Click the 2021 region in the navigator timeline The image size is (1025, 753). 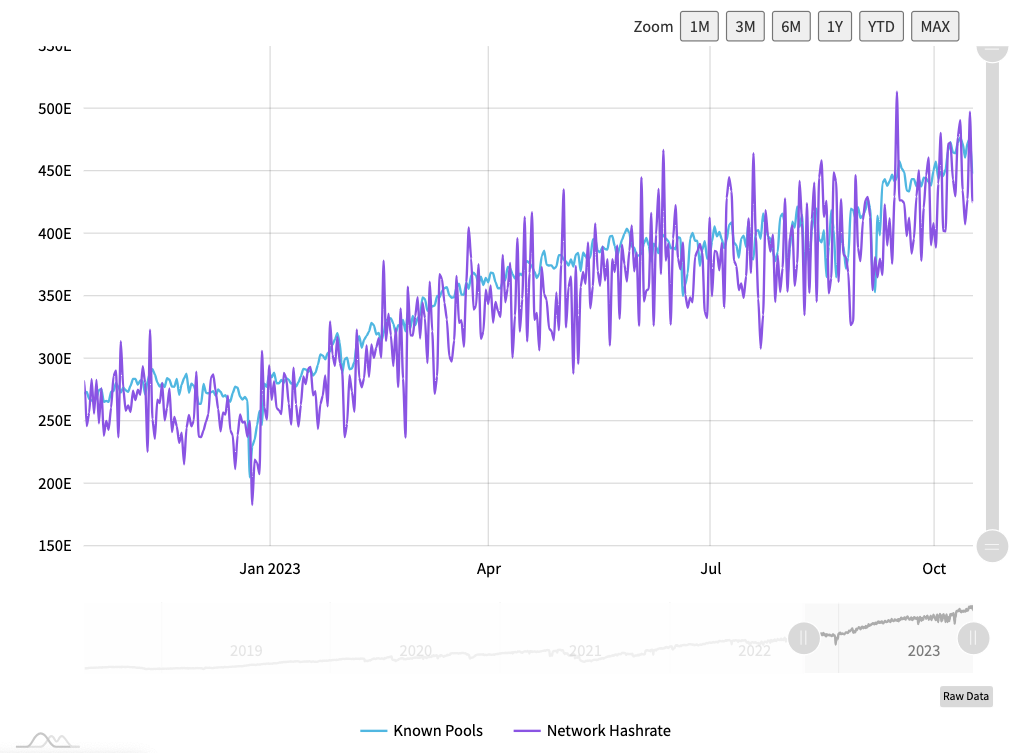(x=585, y=650)
